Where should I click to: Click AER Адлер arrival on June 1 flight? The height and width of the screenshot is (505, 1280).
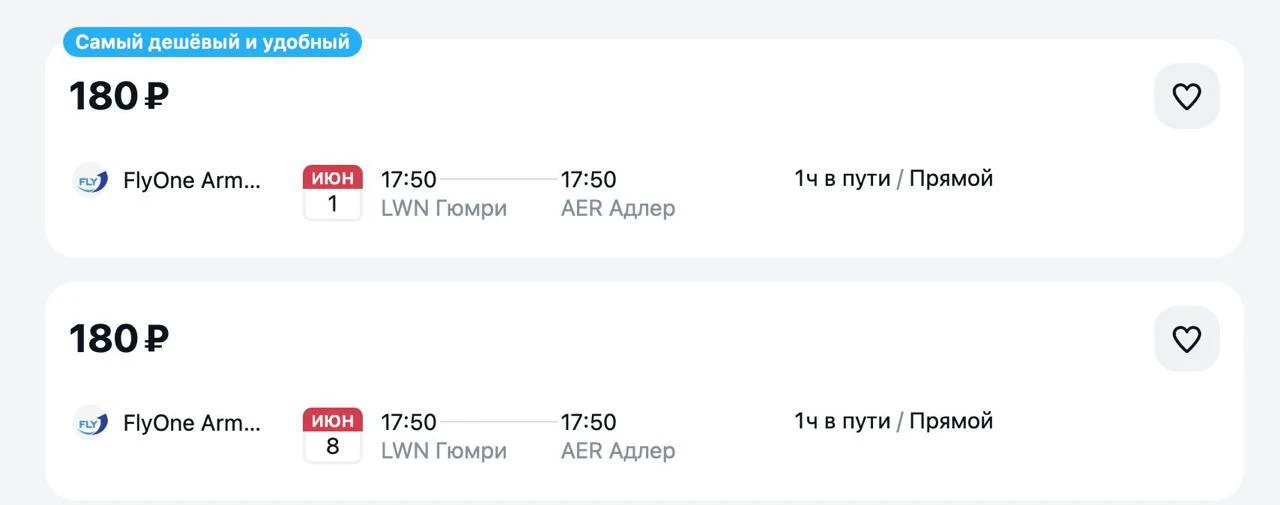(x=617, y=208)
